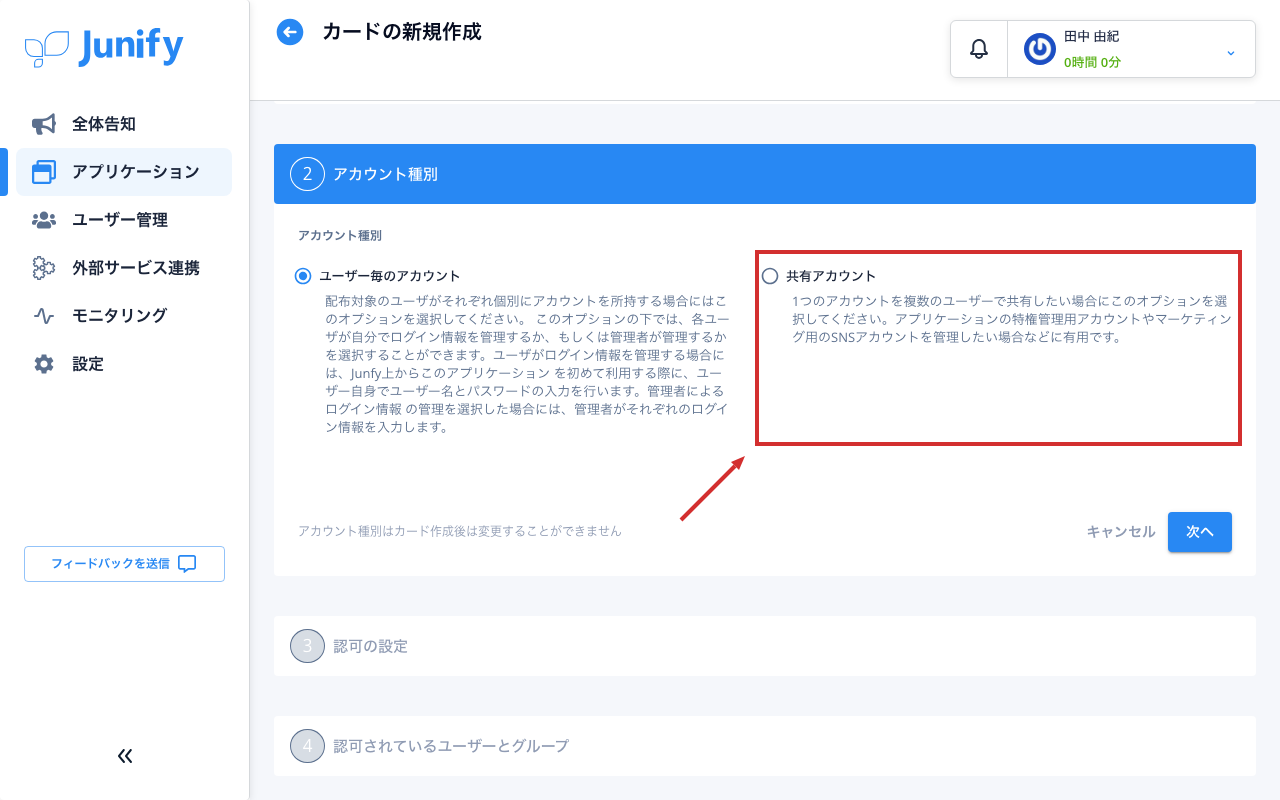Viewport: 1280px width, 800px height.
Task: Click the 設定 gear icon
Action: tap(44, 364)
